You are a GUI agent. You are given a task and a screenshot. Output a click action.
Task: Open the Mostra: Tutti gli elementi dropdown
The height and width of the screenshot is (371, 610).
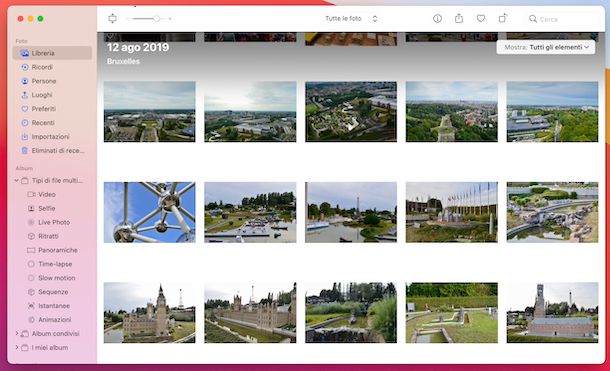(x=546, y=47)
